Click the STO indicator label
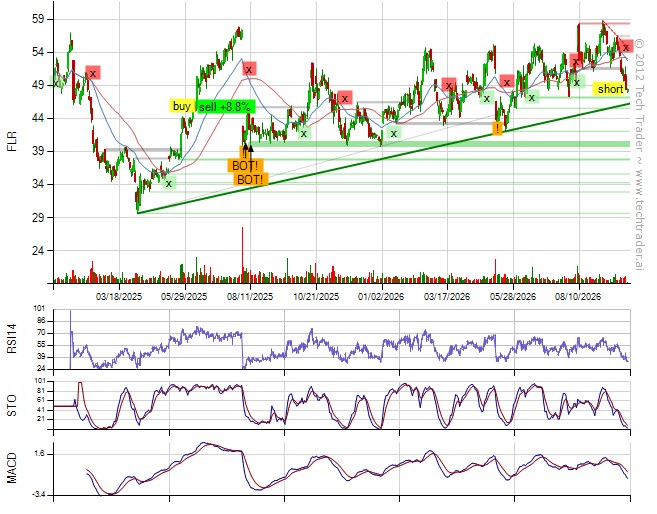This screenshot has width=657, height=514. (12, 405)
